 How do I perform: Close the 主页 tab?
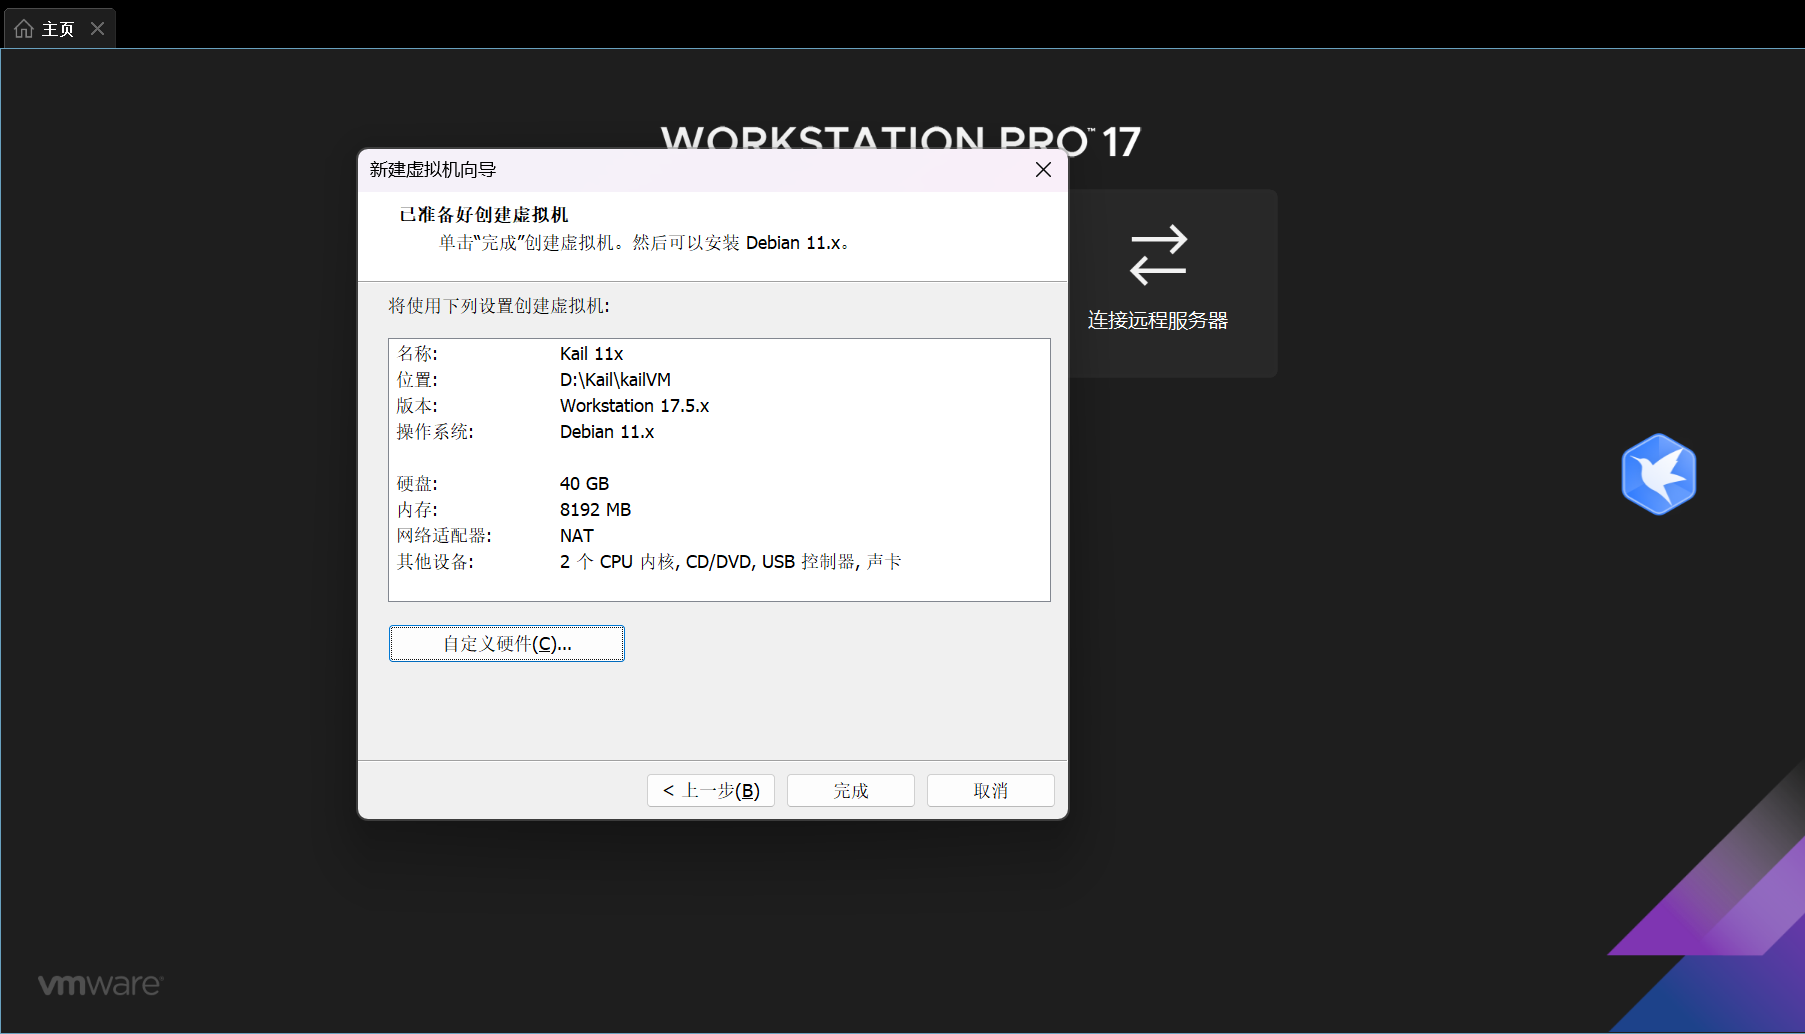pos(97,29)
